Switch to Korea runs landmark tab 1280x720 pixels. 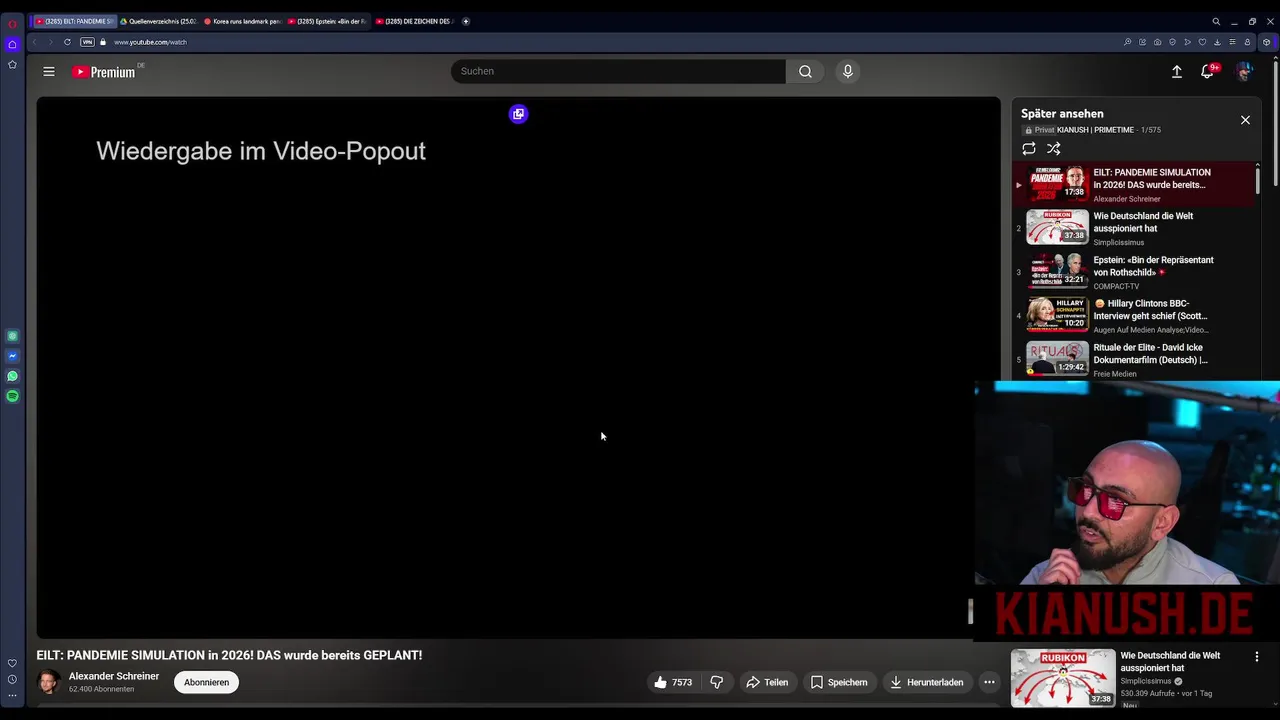click(243, 21)
